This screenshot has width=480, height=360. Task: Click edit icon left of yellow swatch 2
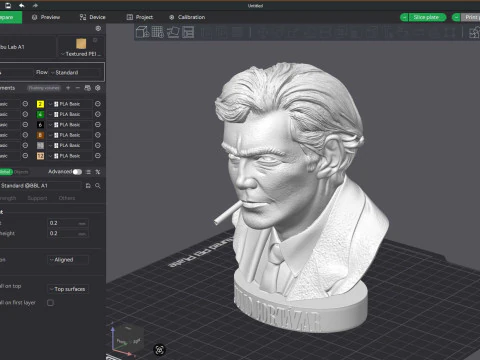[x=25, y=104]
